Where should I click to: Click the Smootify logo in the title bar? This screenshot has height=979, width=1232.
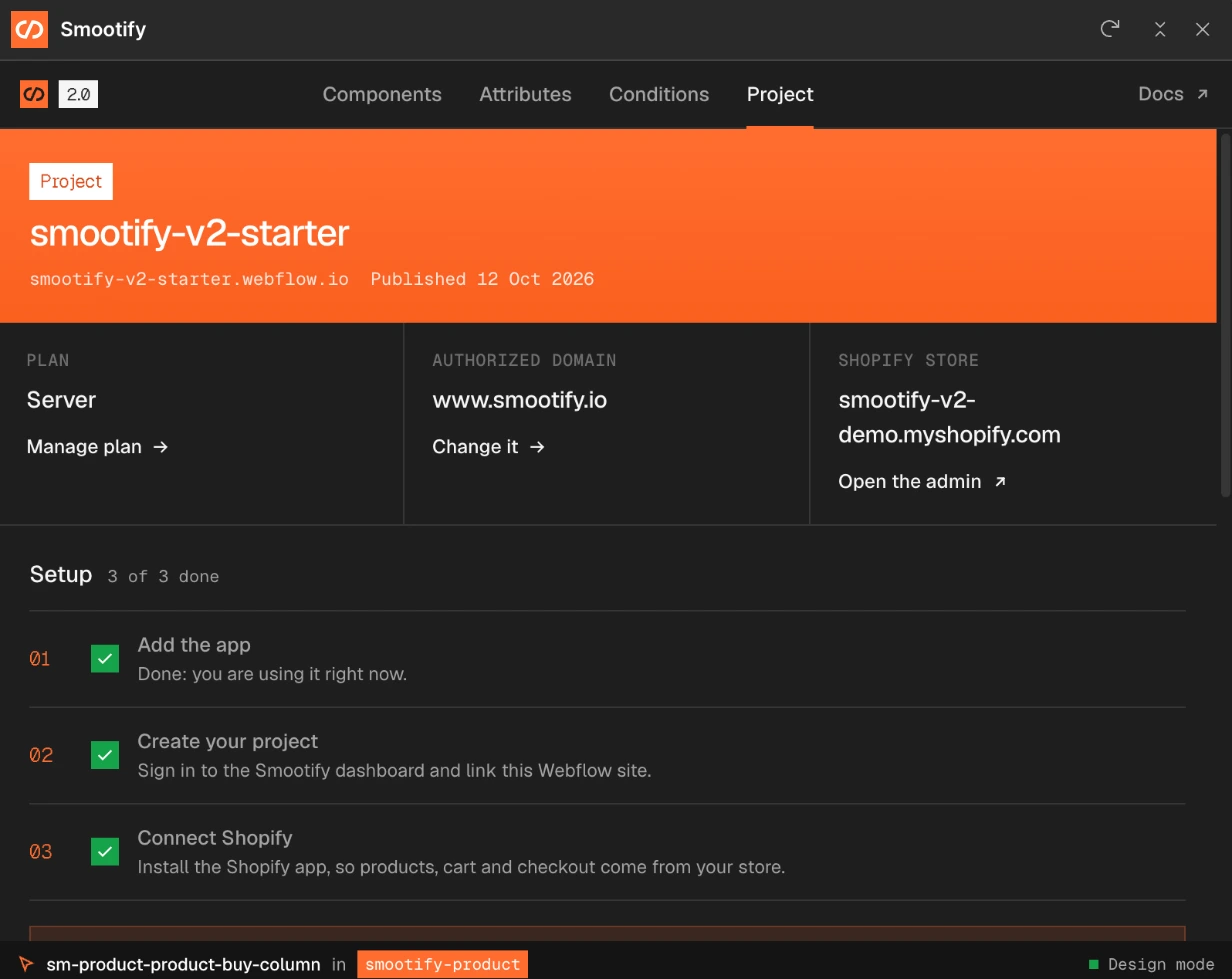pyautogui.click(x=30, y=29)
